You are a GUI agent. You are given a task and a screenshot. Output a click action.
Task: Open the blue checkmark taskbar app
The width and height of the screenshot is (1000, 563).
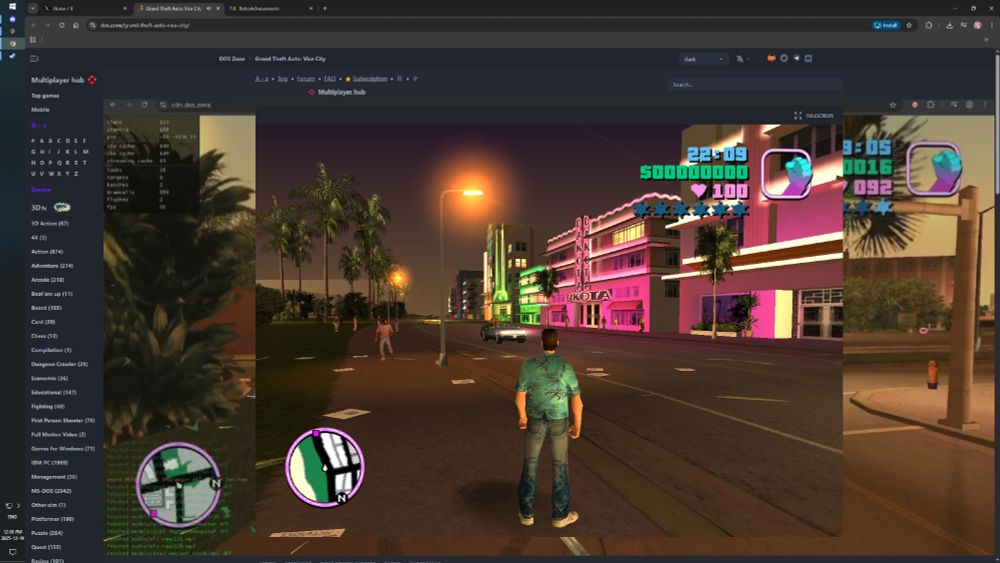click(x=12, y=55)
